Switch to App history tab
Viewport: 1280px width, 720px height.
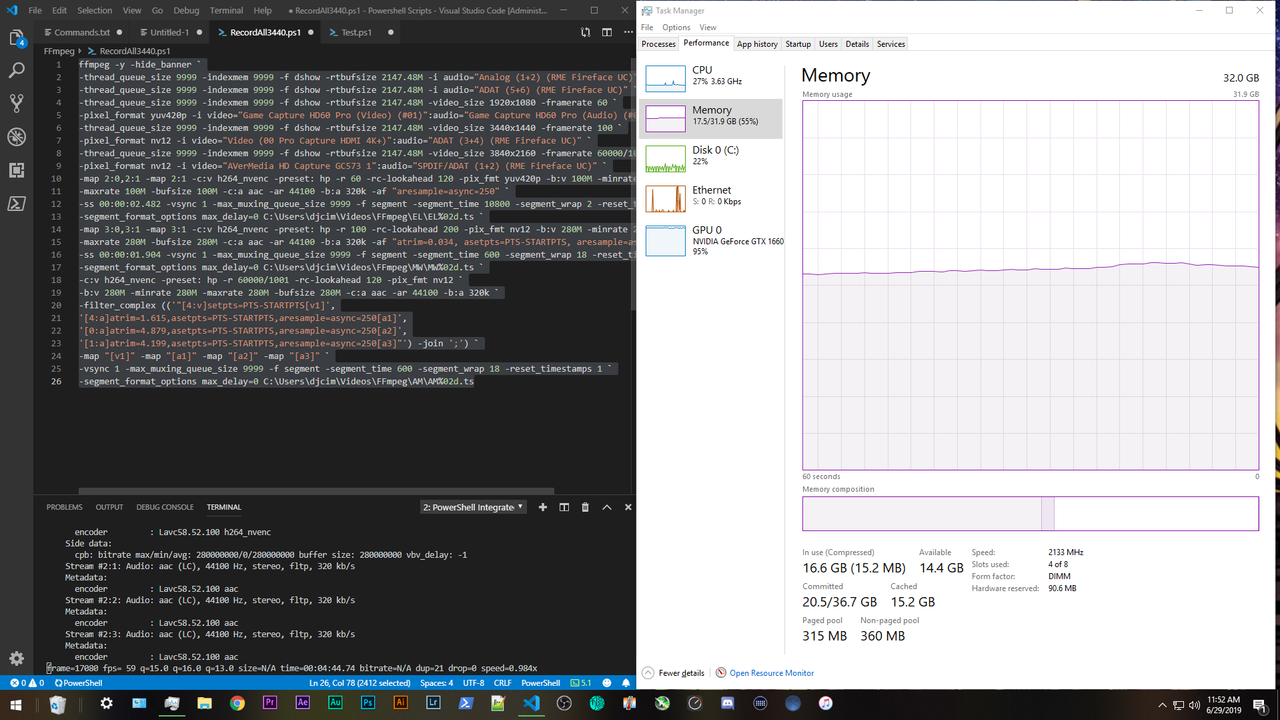pos(757,44)
